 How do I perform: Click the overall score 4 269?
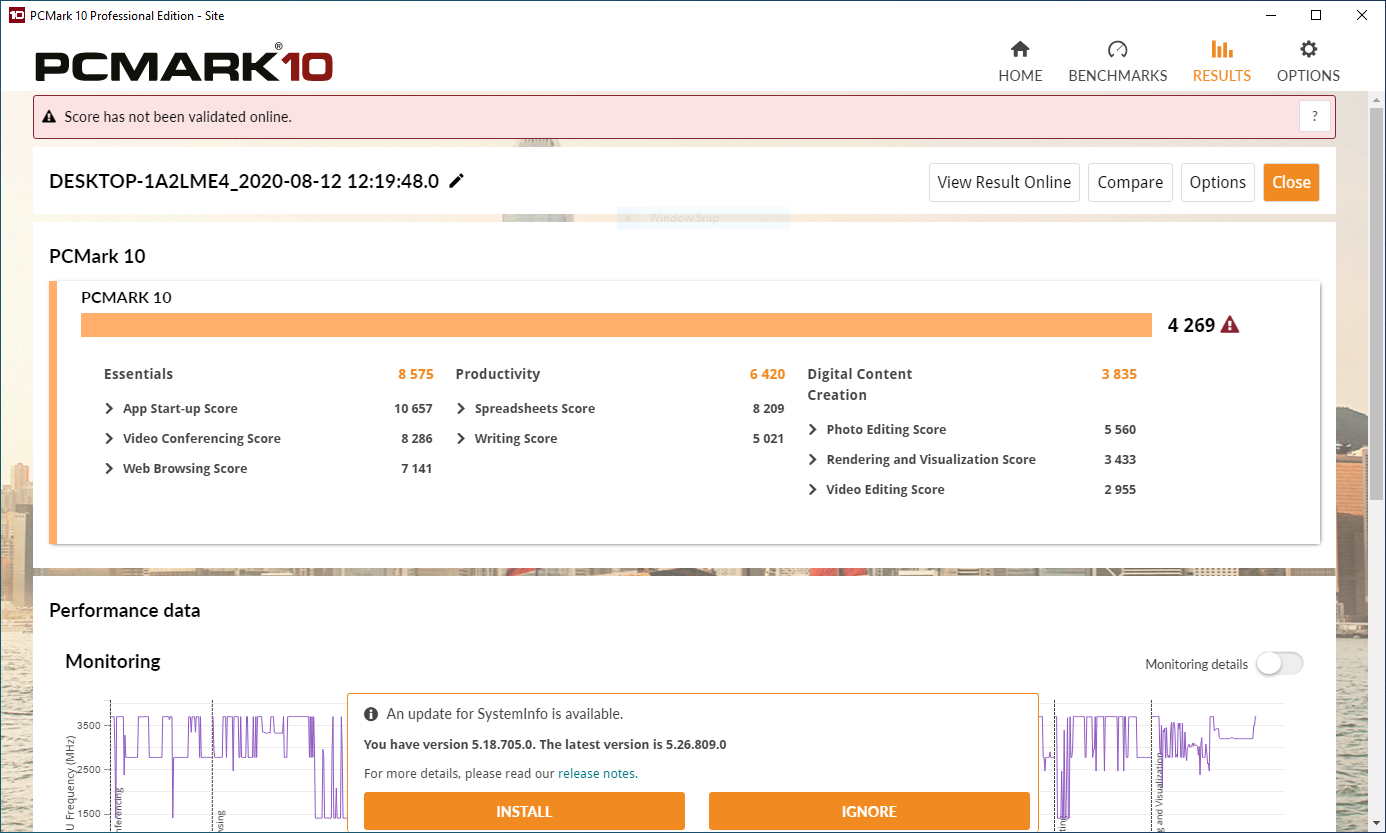tap(1191, 325)
